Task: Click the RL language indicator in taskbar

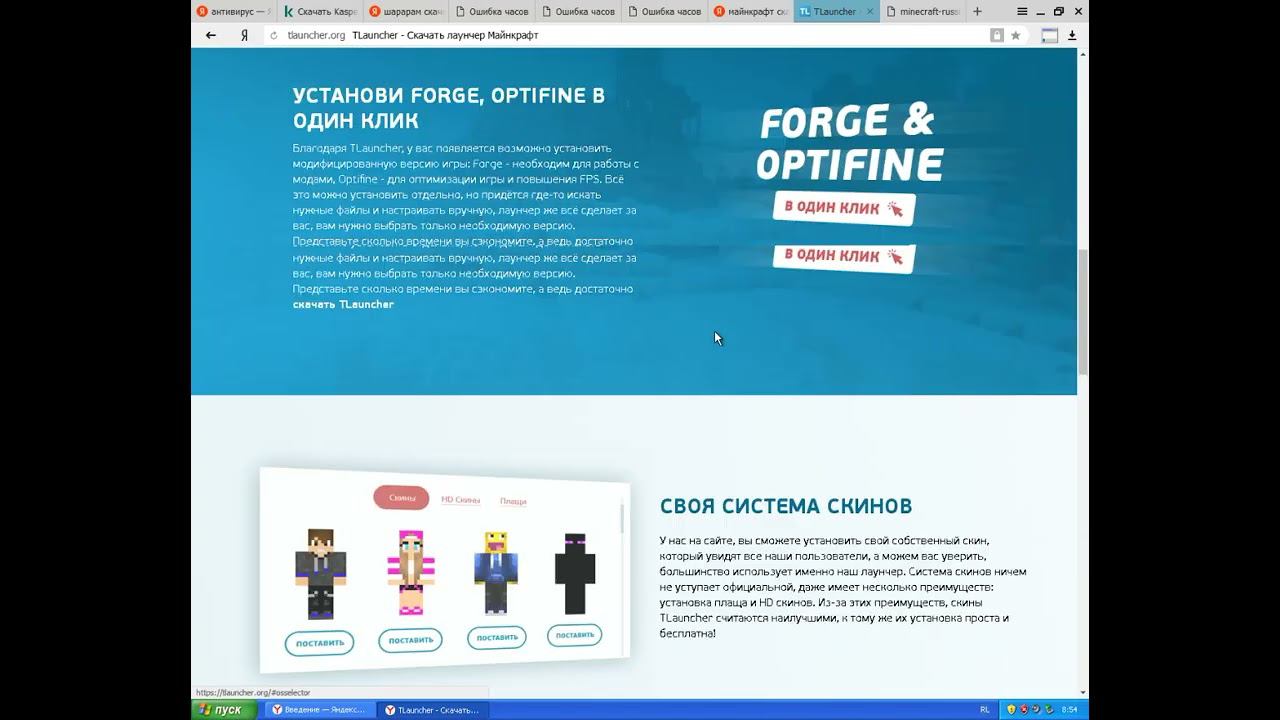Action: click(x=985, y=710)
